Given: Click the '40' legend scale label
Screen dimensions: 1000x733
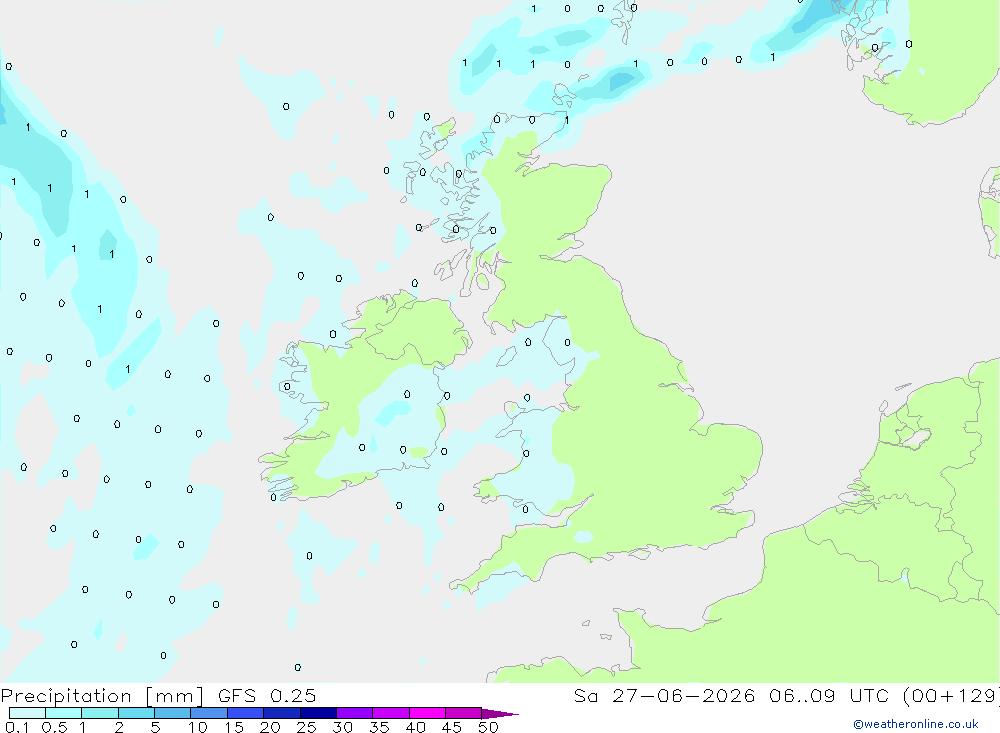Looking at the screenshot, I should 416,727.
